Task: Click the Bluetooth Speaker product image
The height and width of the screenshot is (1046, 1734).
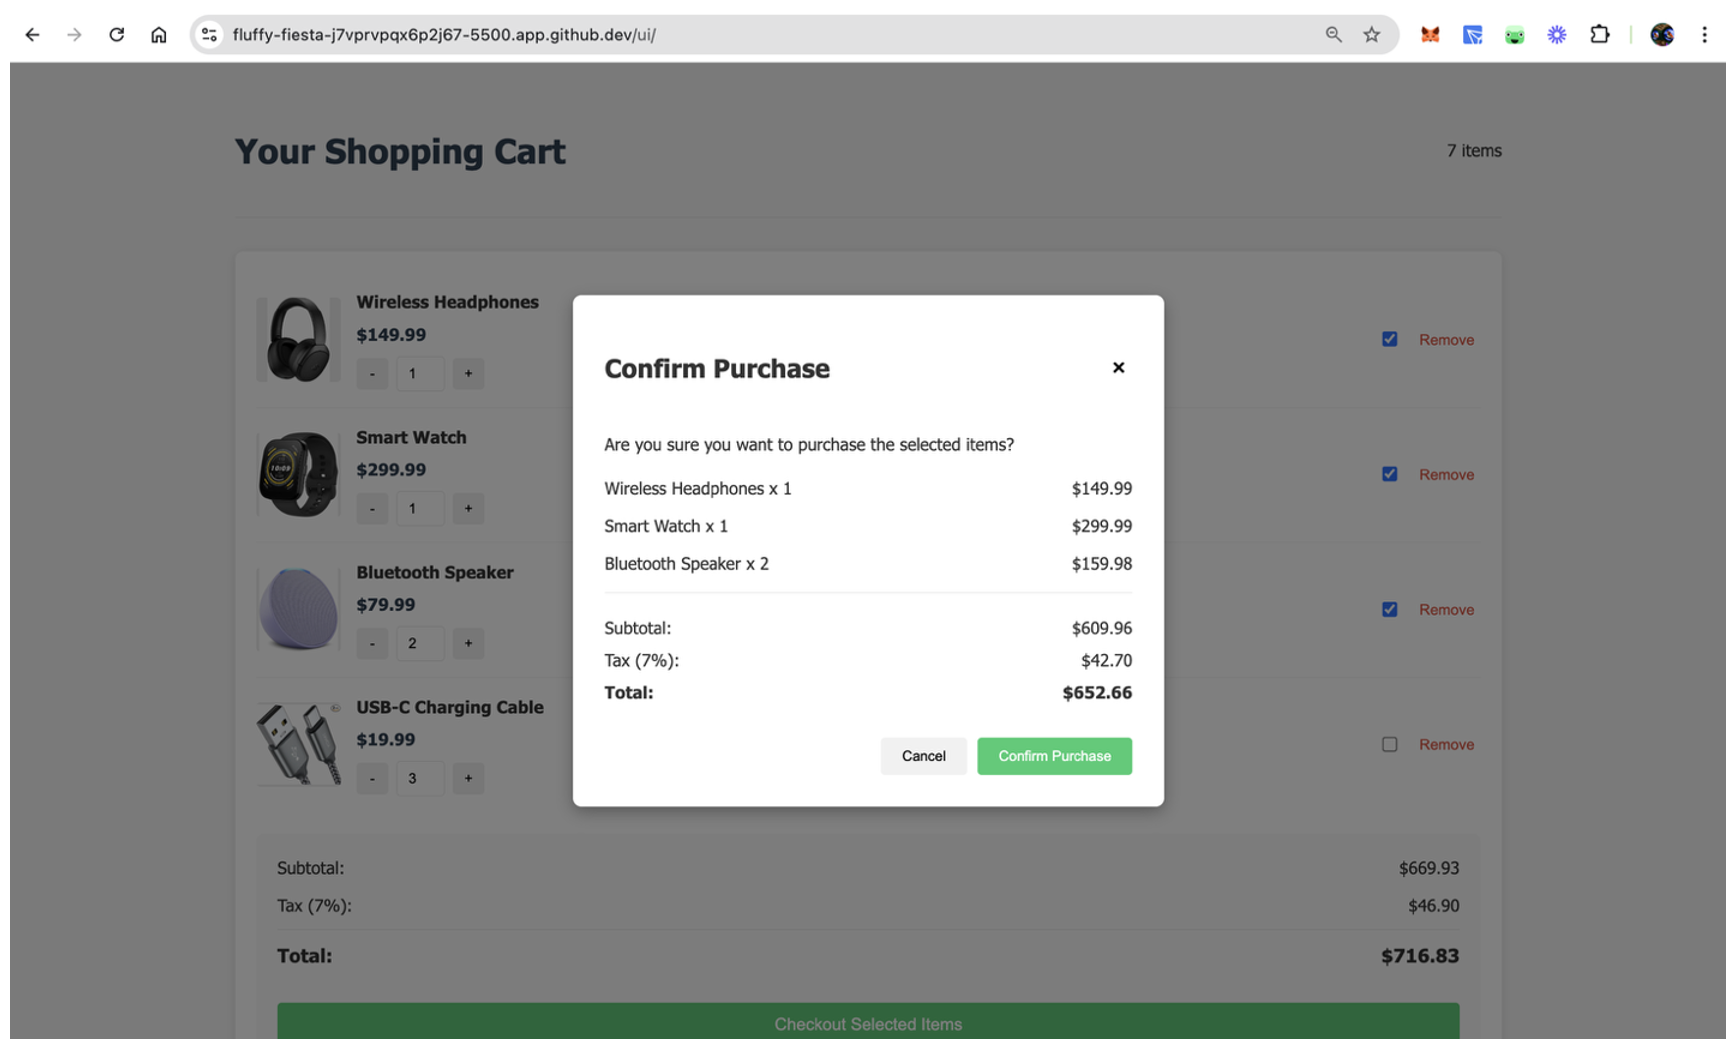Action: pyautogui.click(x=298, y=609)
